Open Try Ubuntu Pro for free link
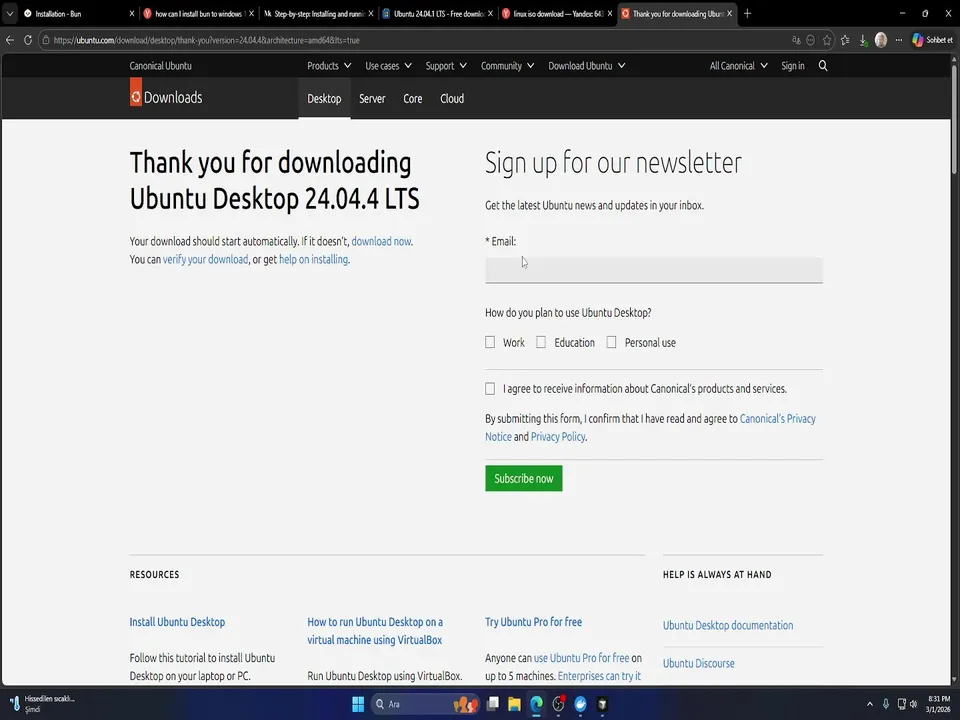 (x=533, y=622)
